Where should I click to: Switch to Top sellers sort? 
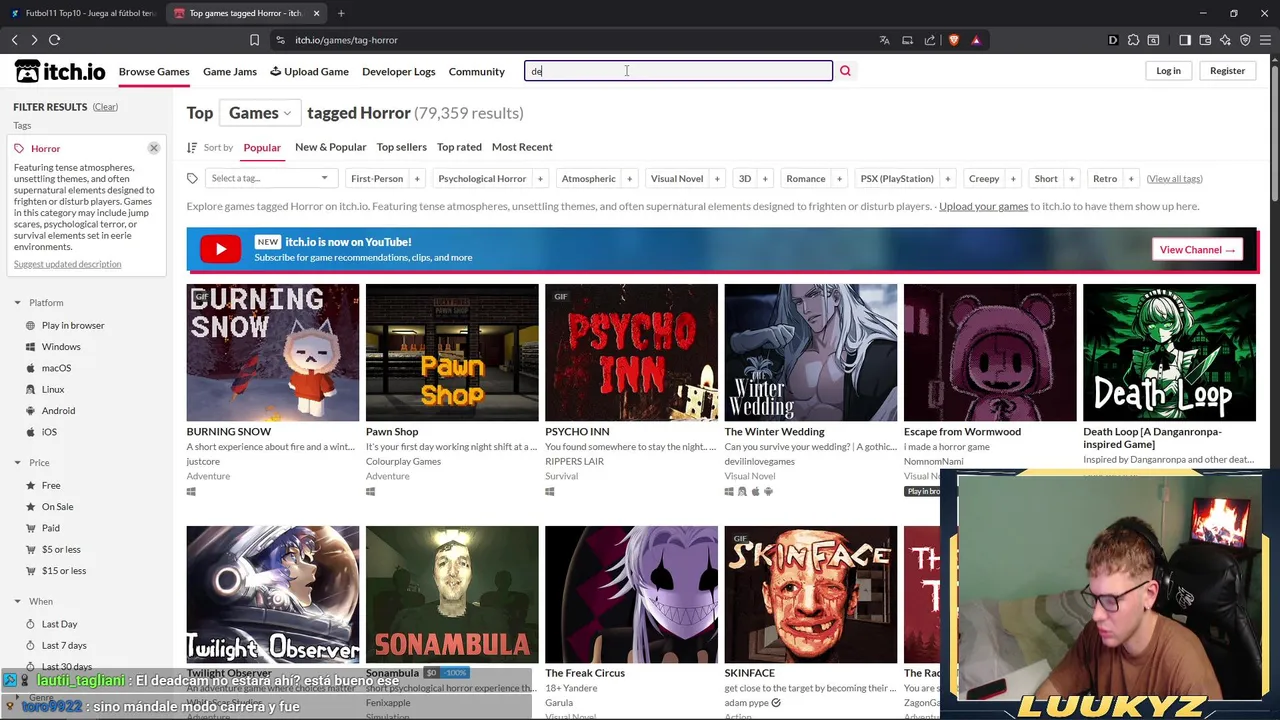coord(401,147)
